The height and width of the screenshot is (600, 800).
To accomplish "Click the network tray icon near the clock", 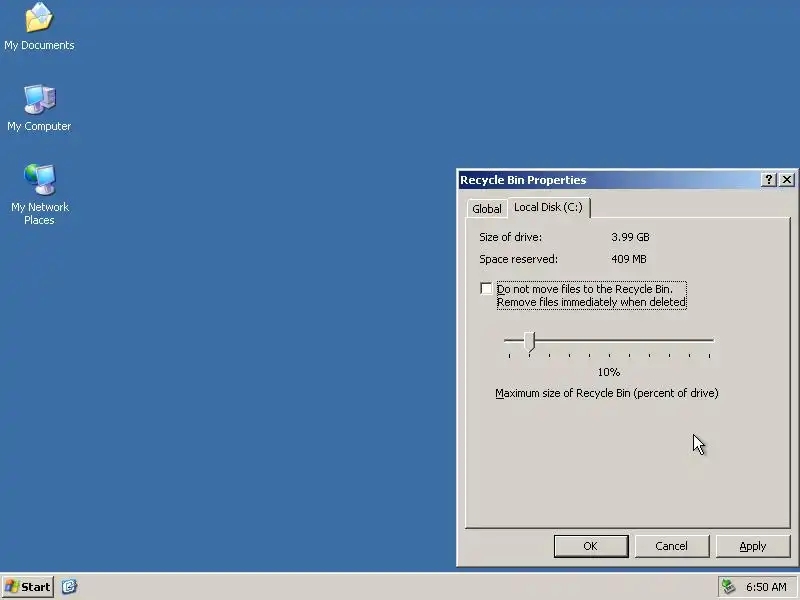I will [728, 587].
